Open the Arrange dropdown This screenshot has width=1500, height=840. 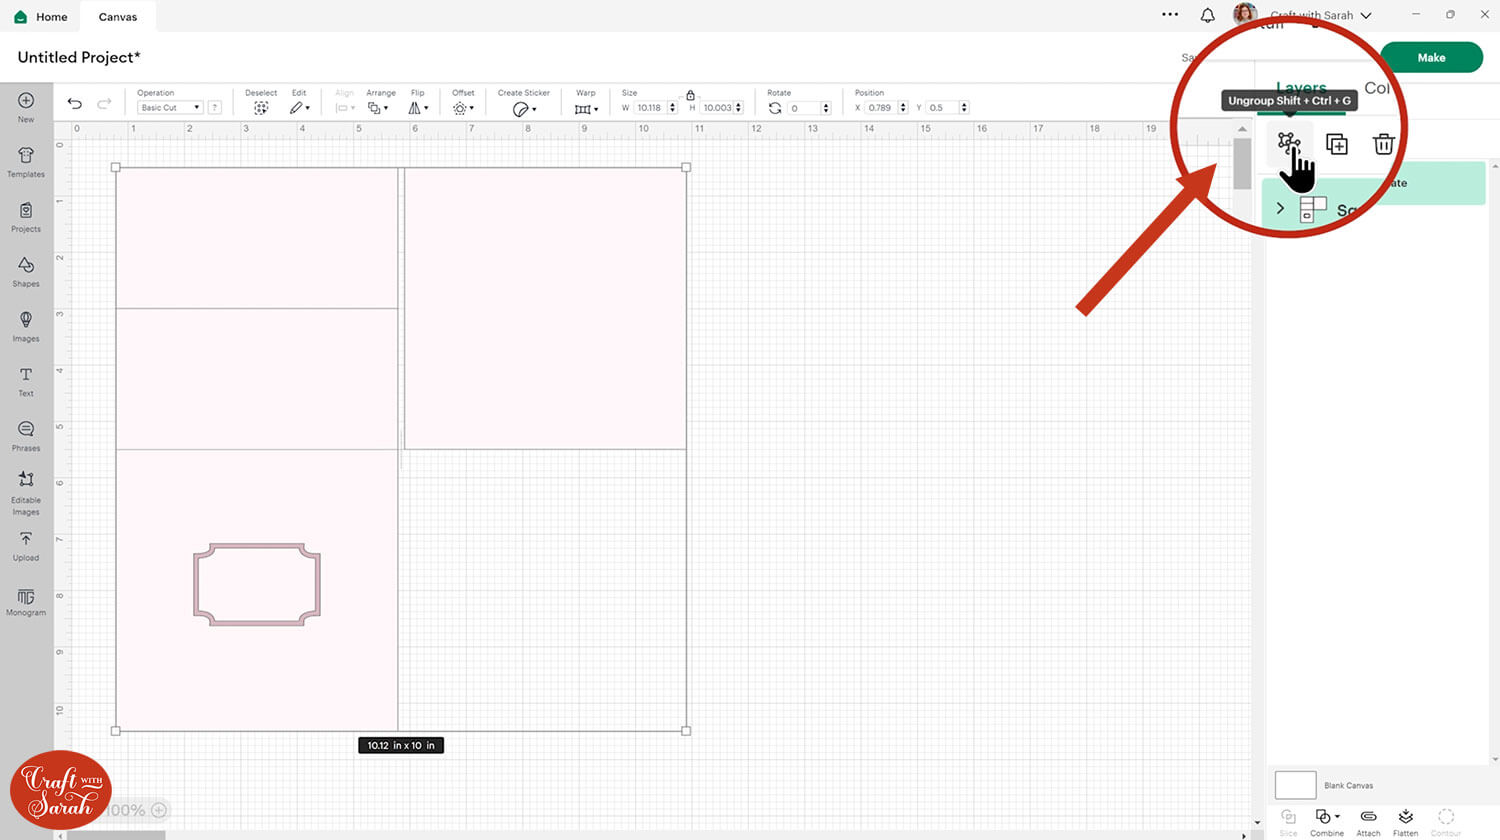point(378,108)
